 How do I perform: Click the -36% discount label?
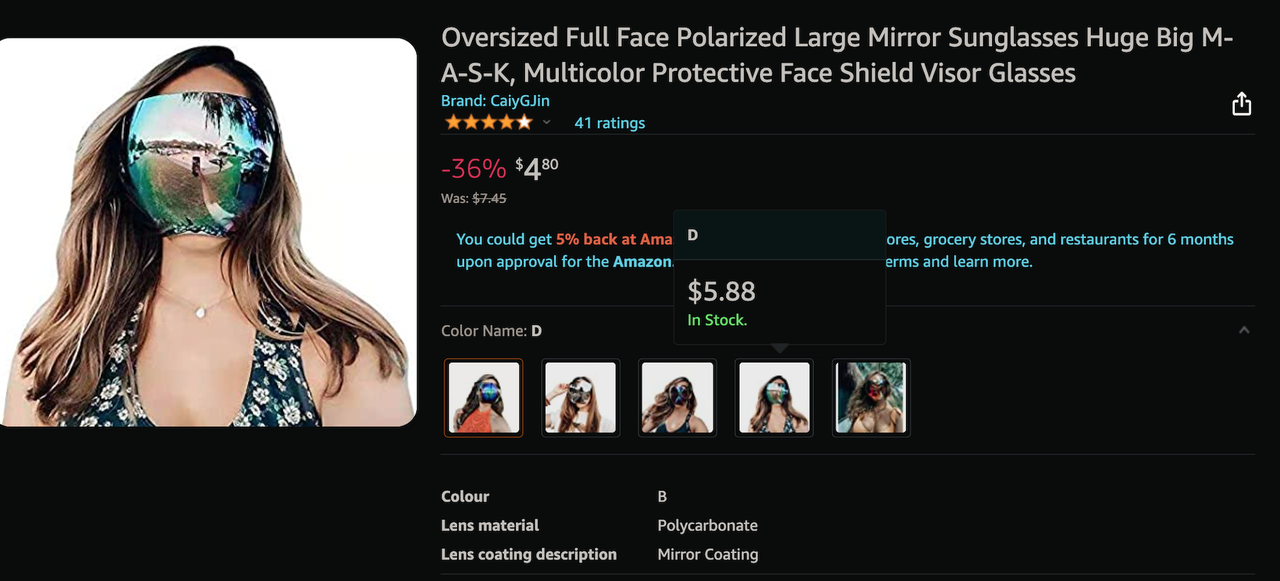tap(473, 168)
